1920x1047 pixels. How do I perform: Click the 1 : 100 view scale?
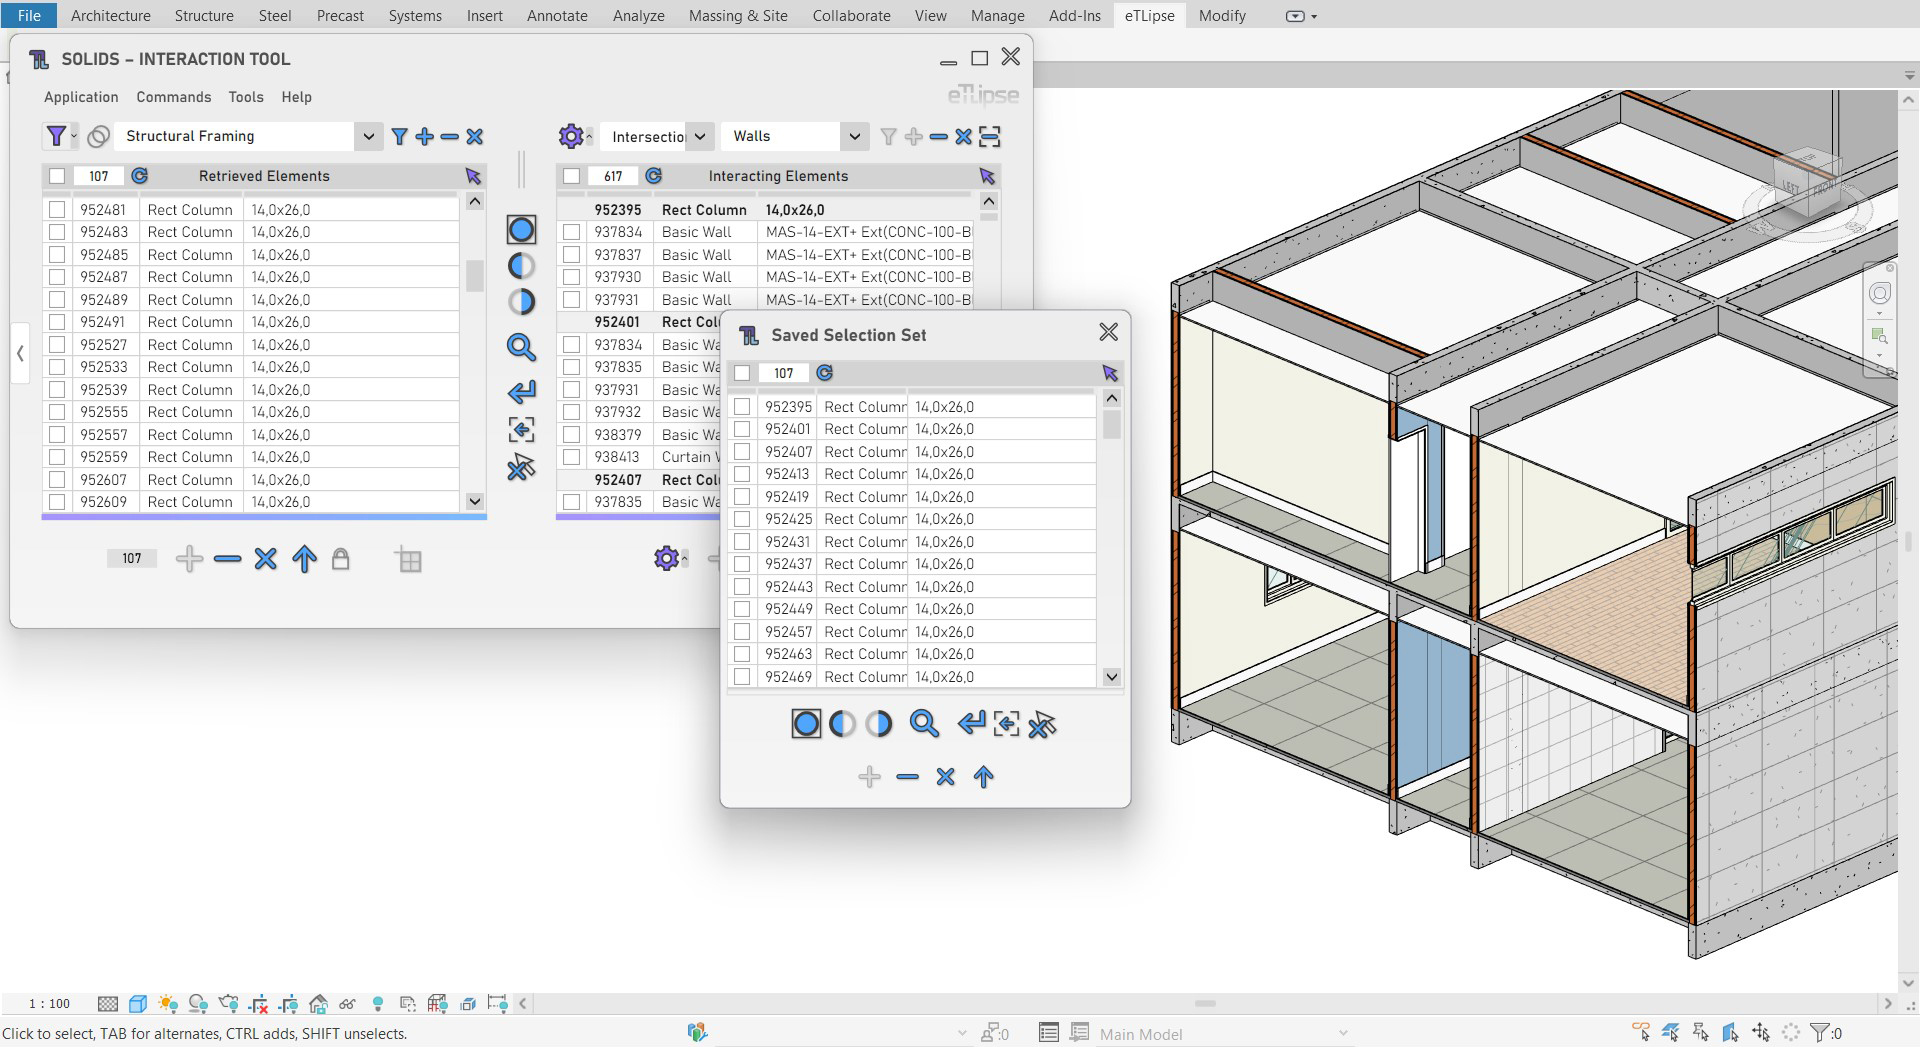coord(49,1003)
